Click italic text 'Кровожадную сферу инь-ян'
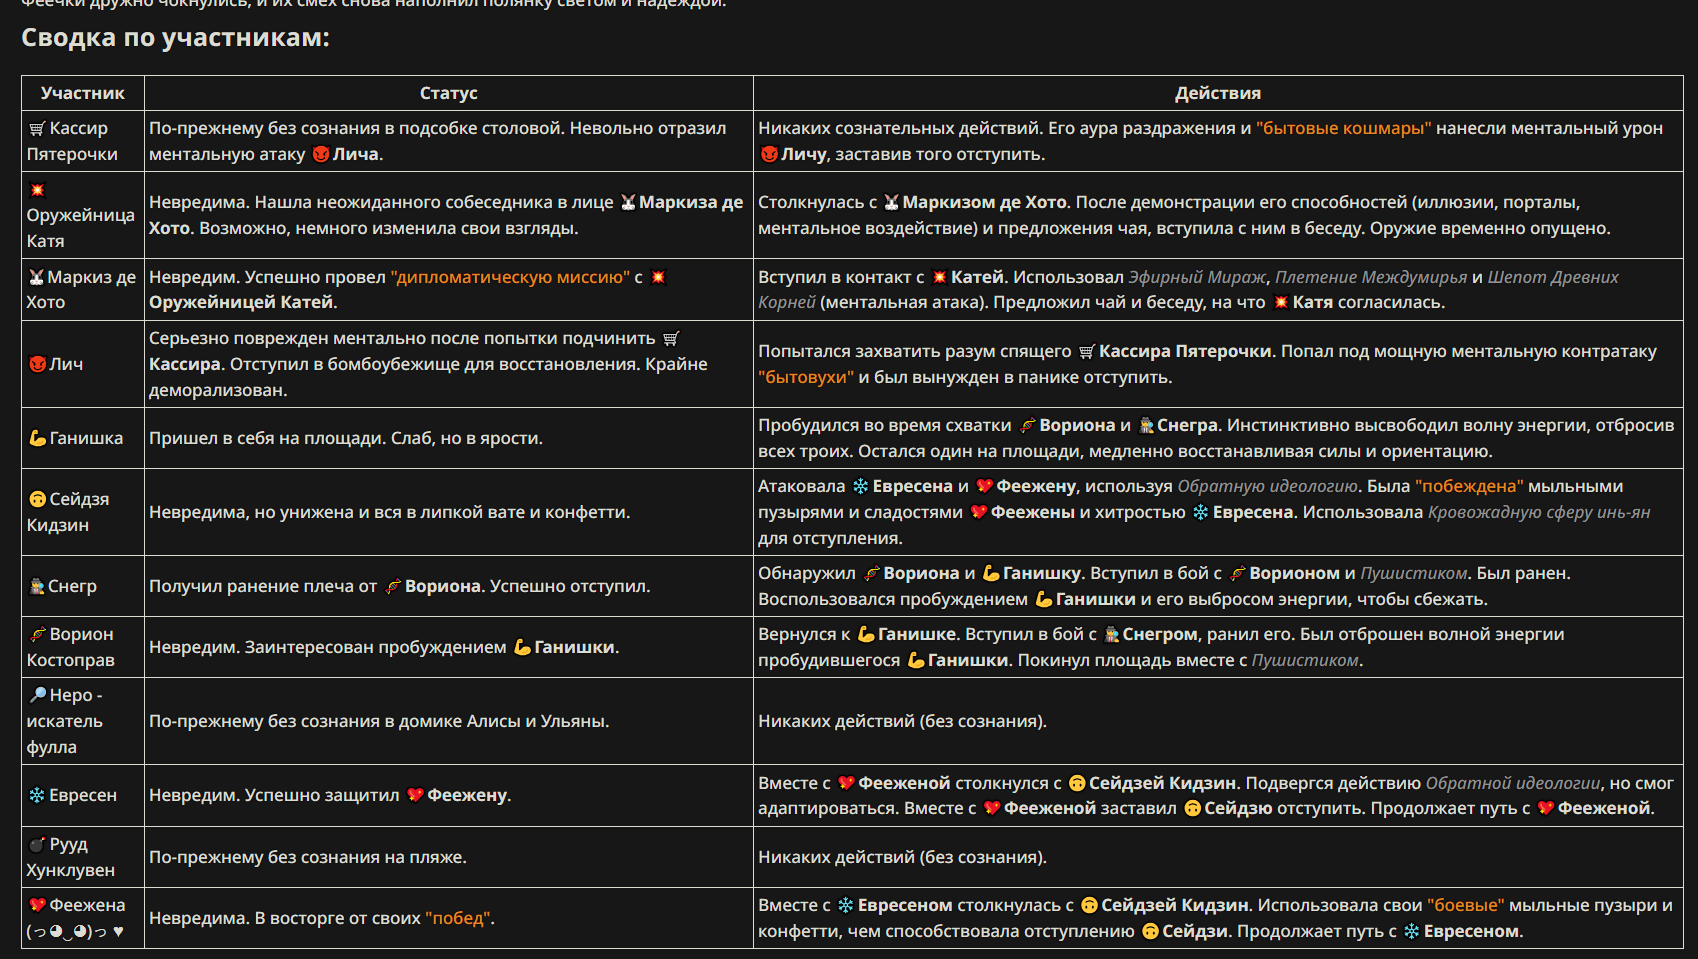1698x959 pixels. (x=1539, y=512)
